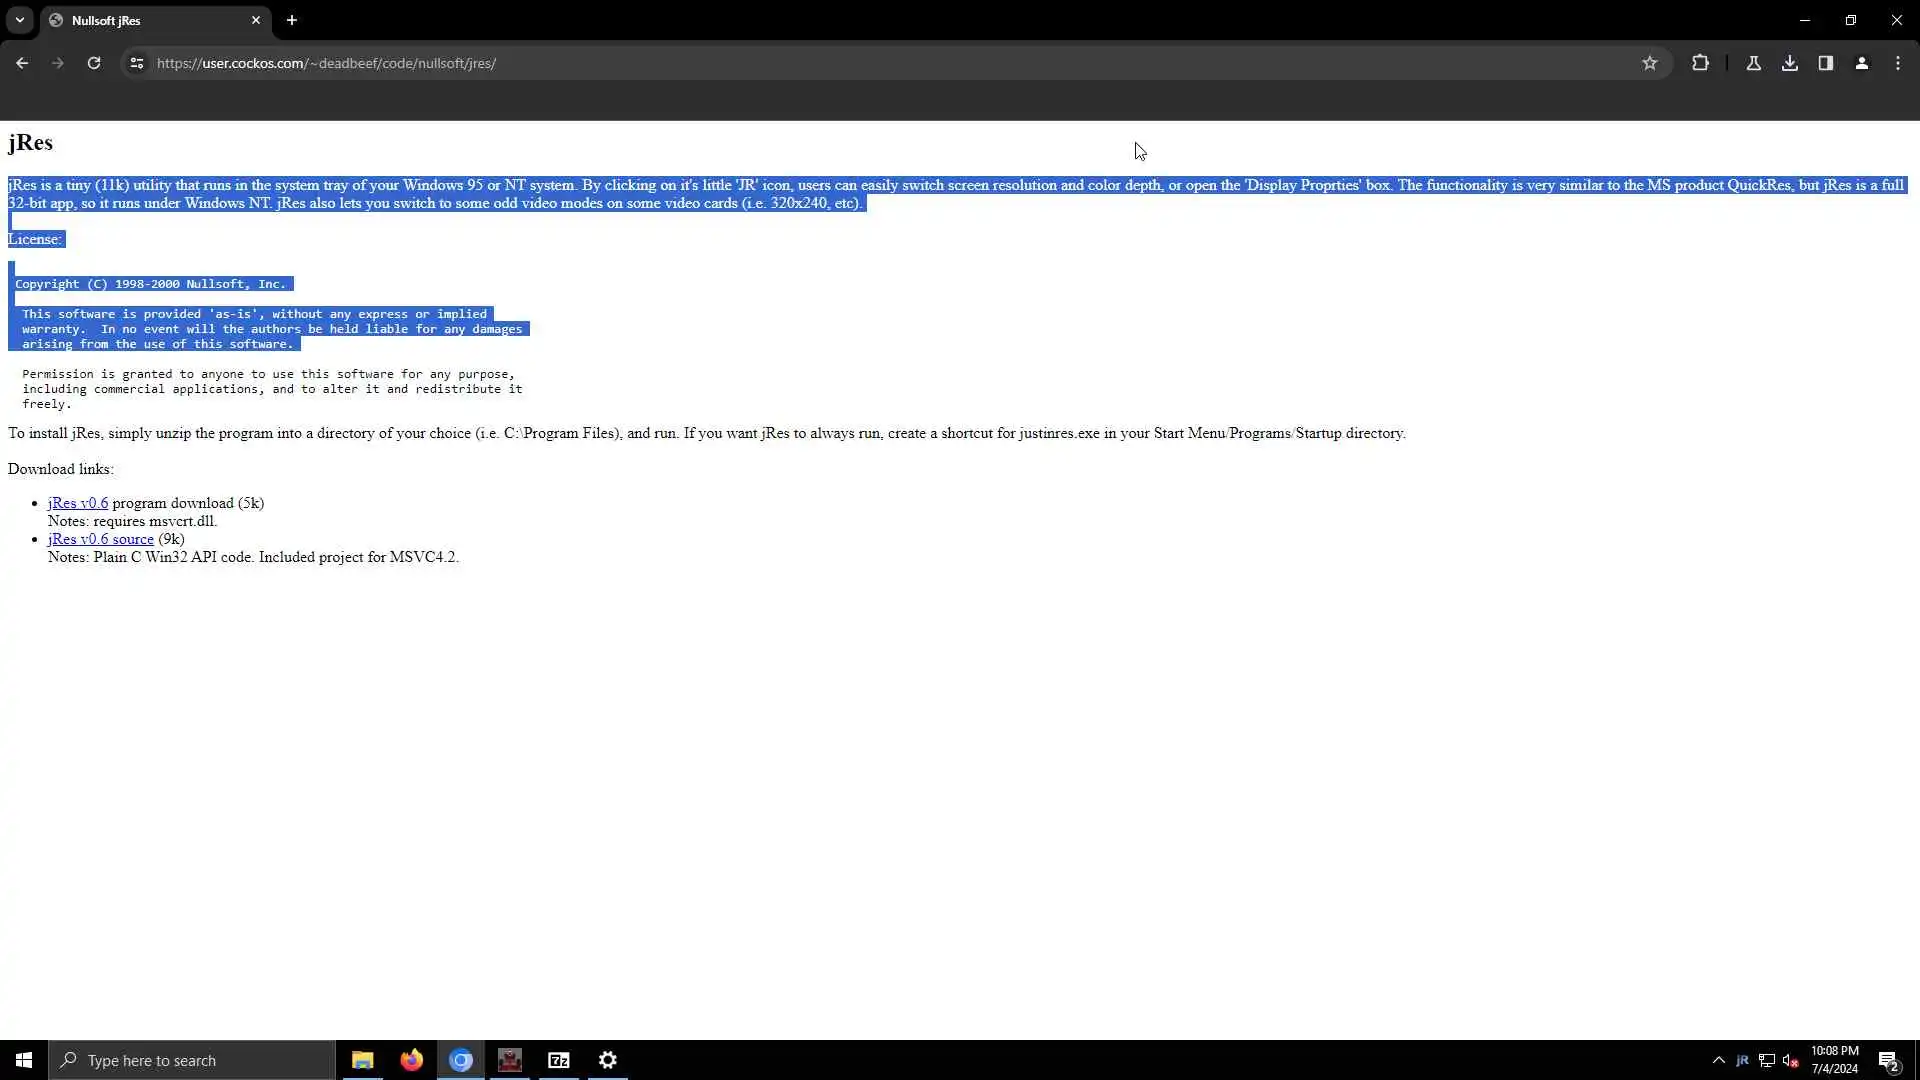Bookmark this page with star icon
The height and width of the screenshot is (1080, 1920).
click(1649, 63)
